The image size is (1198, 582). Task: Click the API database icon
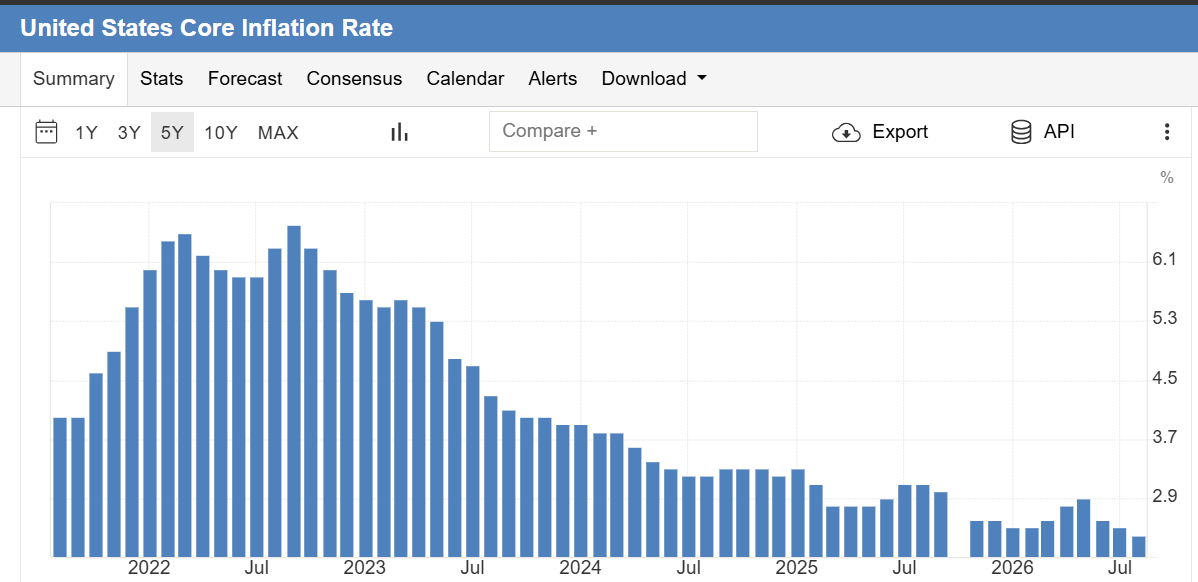pos(1021,132)
